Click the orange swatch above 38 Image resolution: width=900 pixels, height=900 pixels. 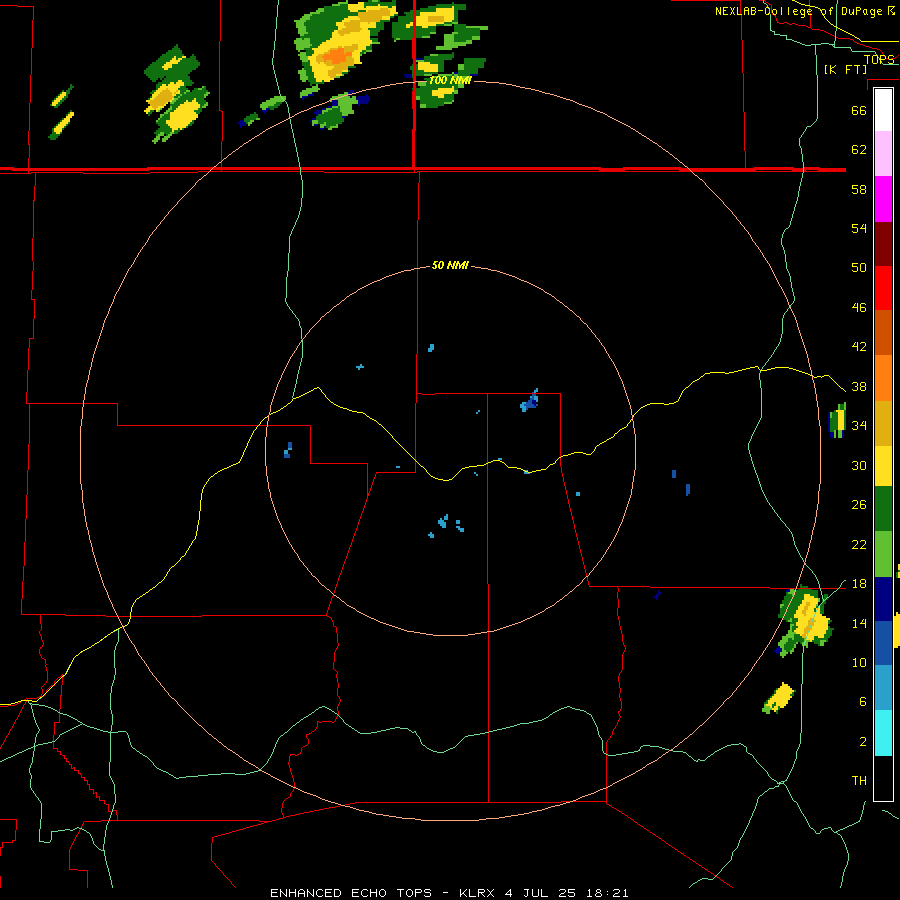(883, 378)
